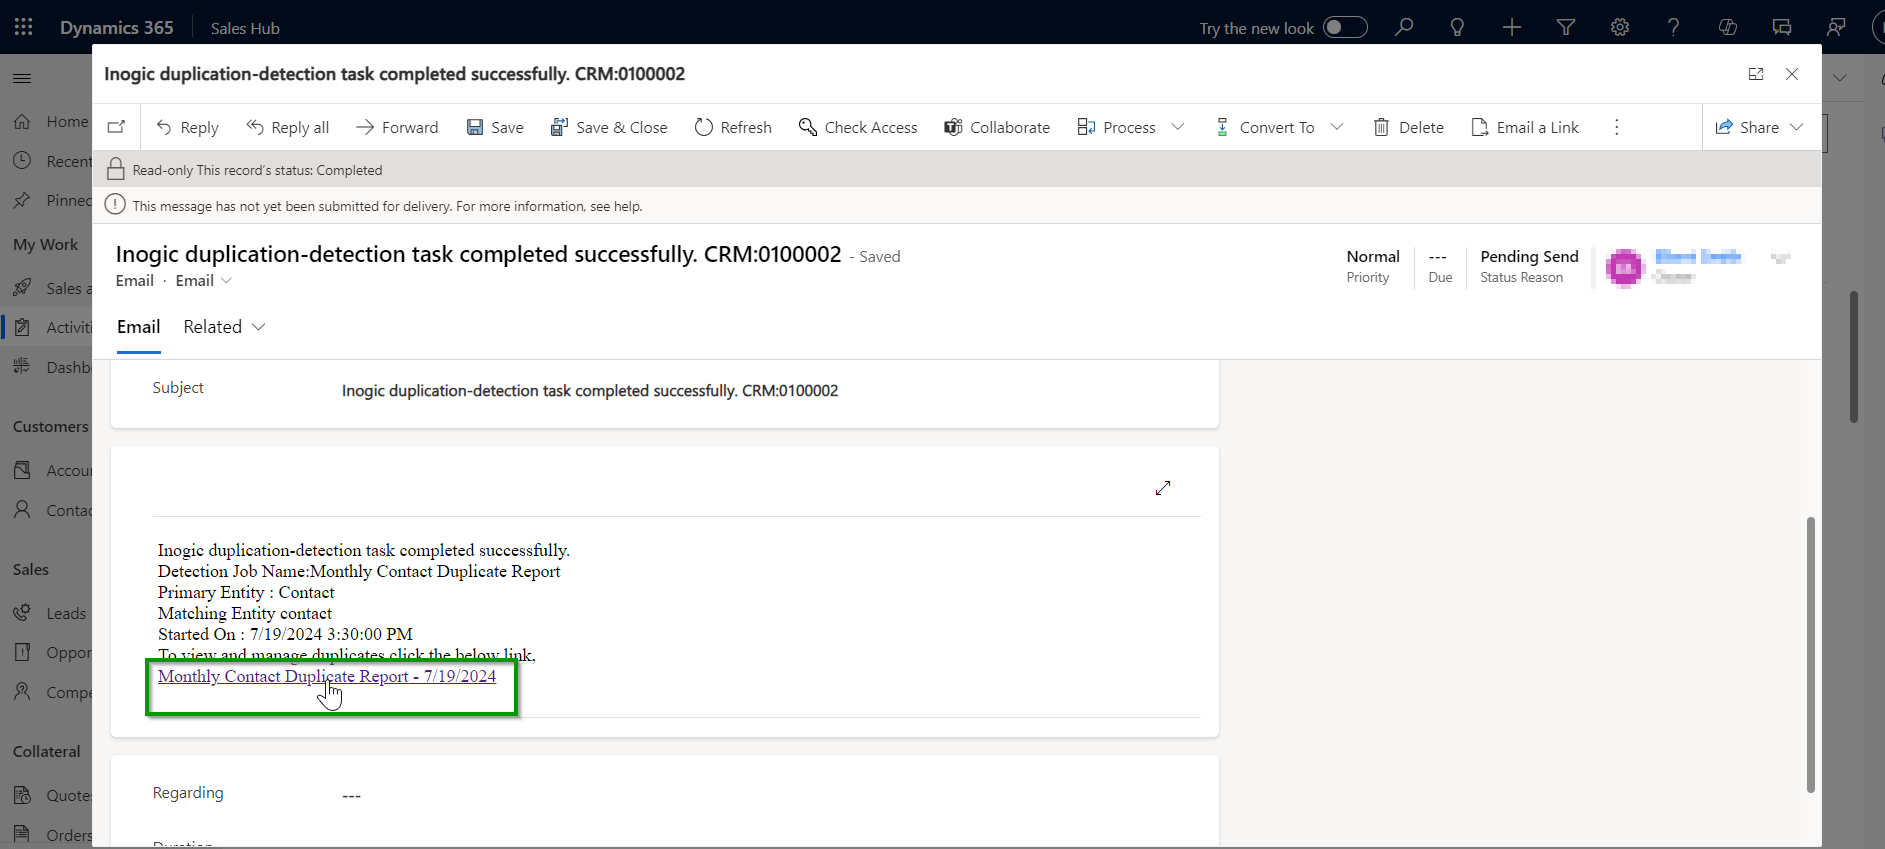Click the Dynamics 365 title
This screenshot has height=849, width=1885.
coord(117,27)
